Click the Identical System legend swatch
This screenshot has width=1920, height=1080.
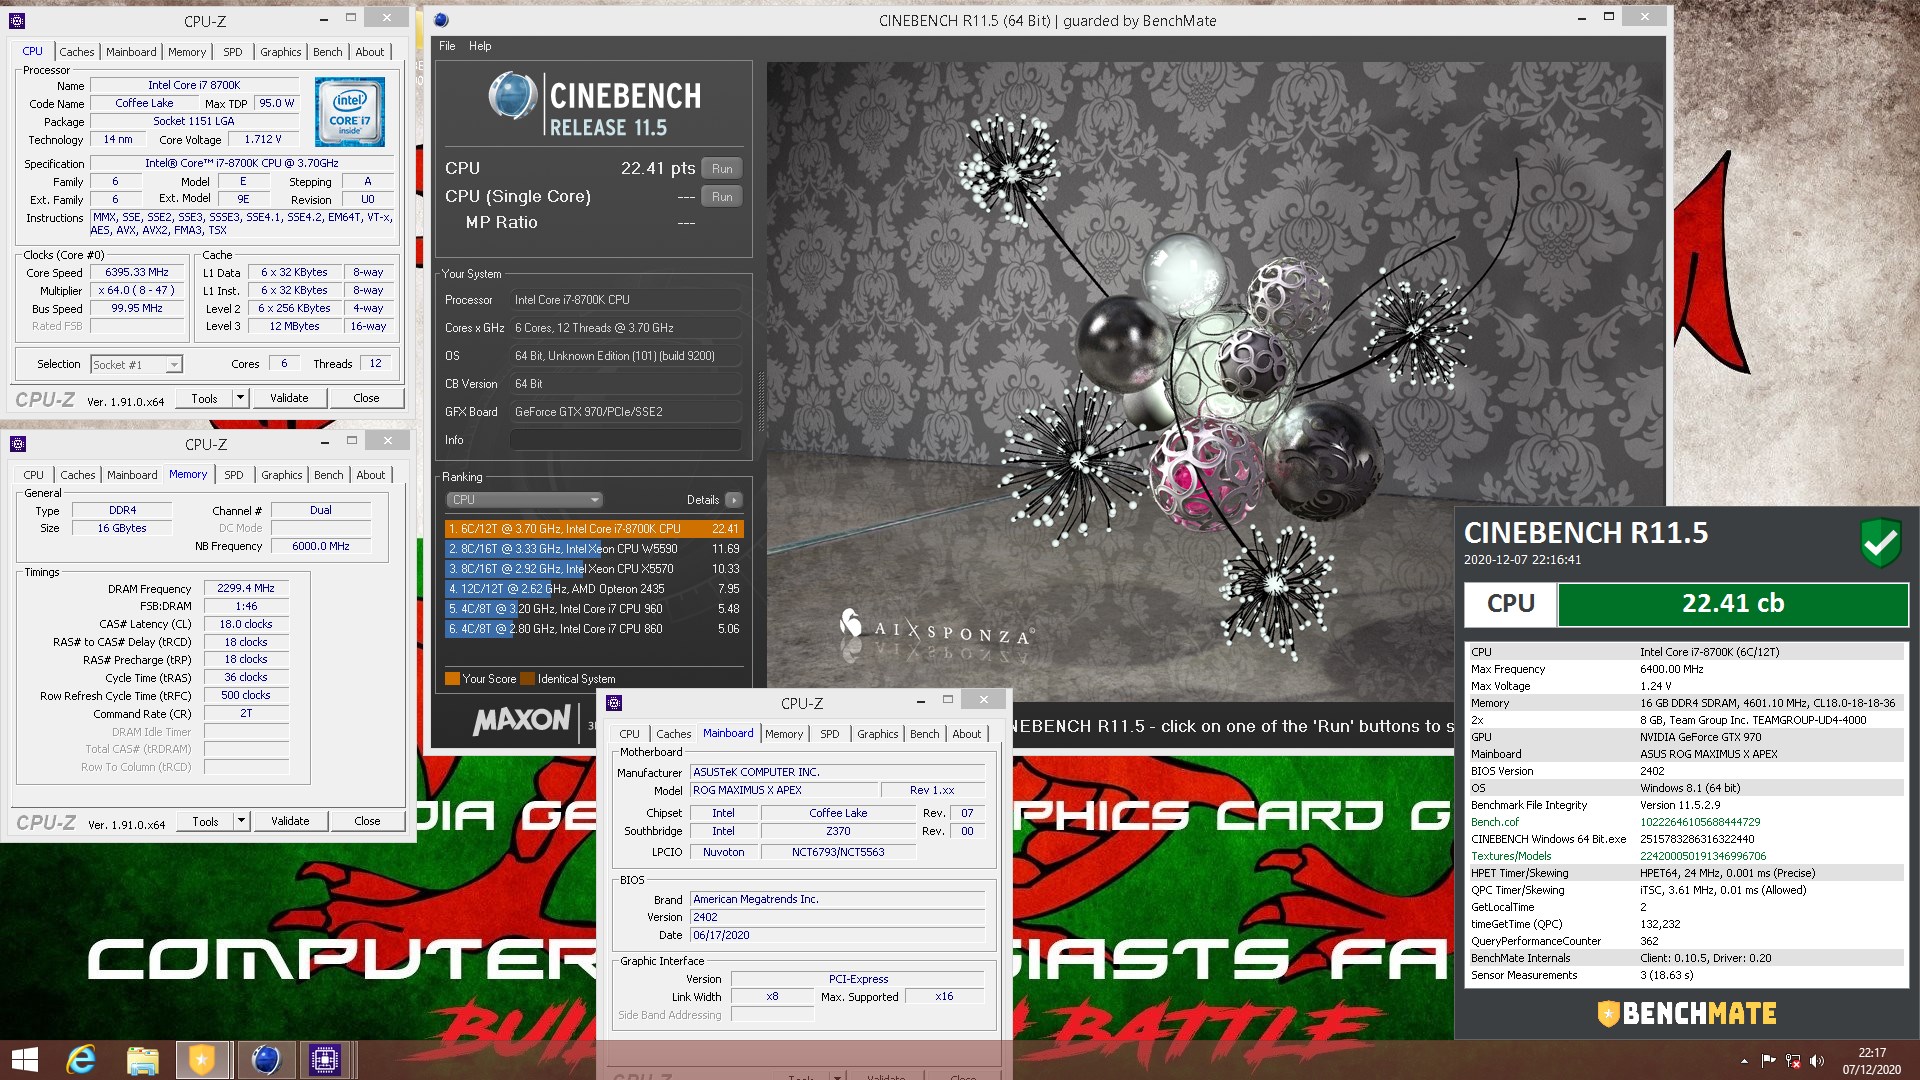coord(527,679)
